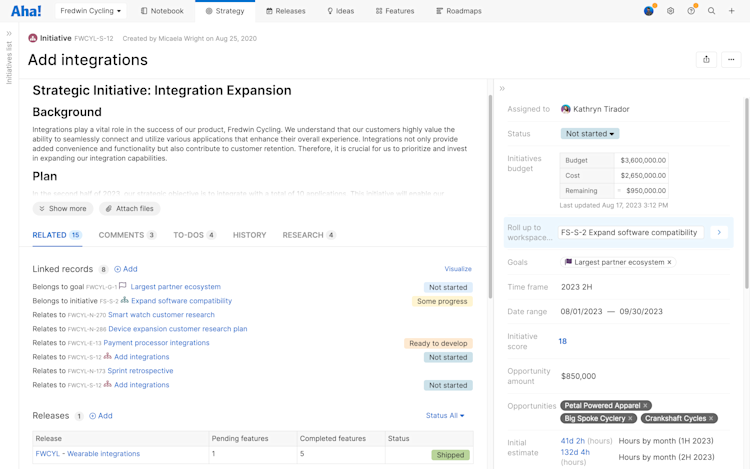This screenshot has height=469, width=750.
Task: Add a linked record
Action: 126,269
